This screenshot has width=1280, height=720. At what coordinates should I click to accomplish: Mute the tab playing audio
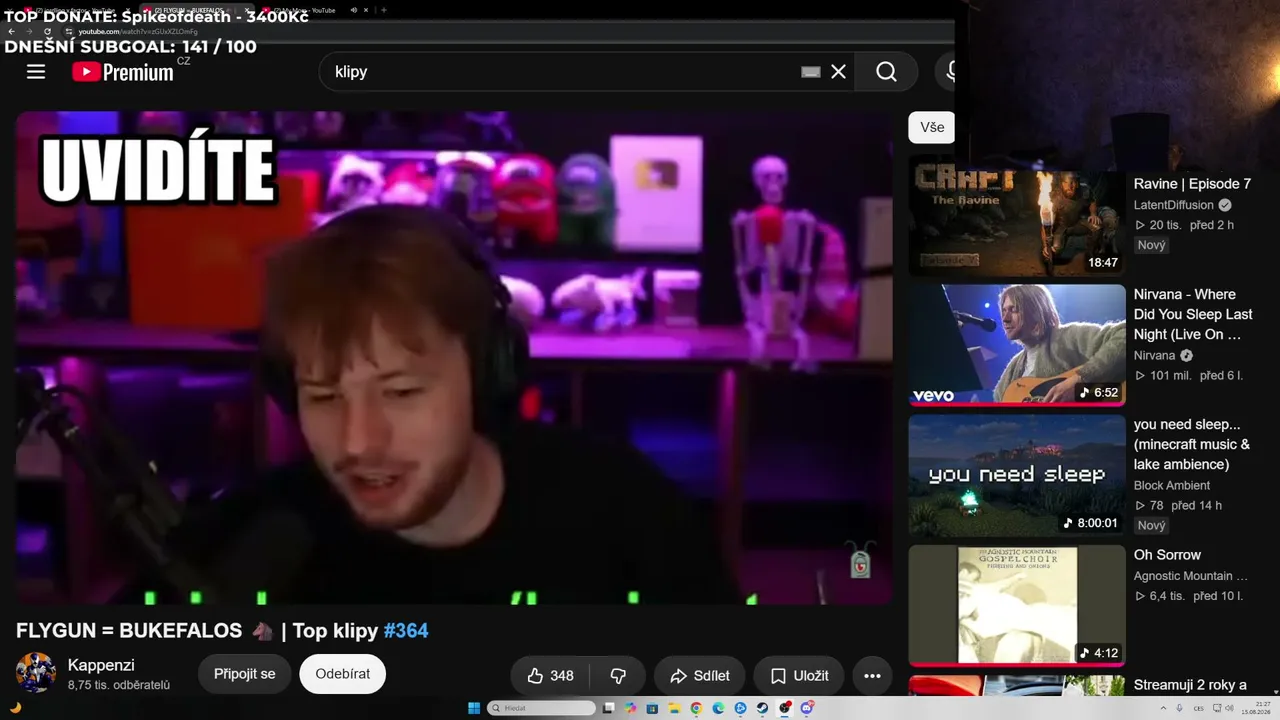coord(353,10)
